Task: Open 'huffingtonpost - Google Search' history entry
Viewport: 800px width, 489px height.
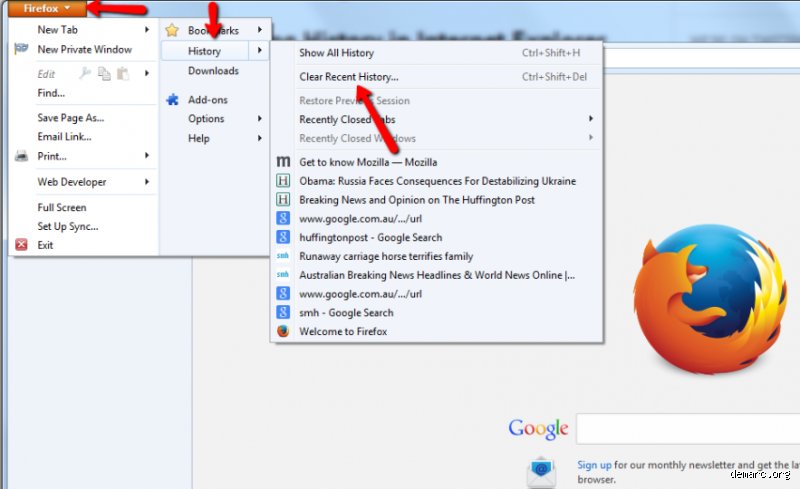Action: pos(370,237)
